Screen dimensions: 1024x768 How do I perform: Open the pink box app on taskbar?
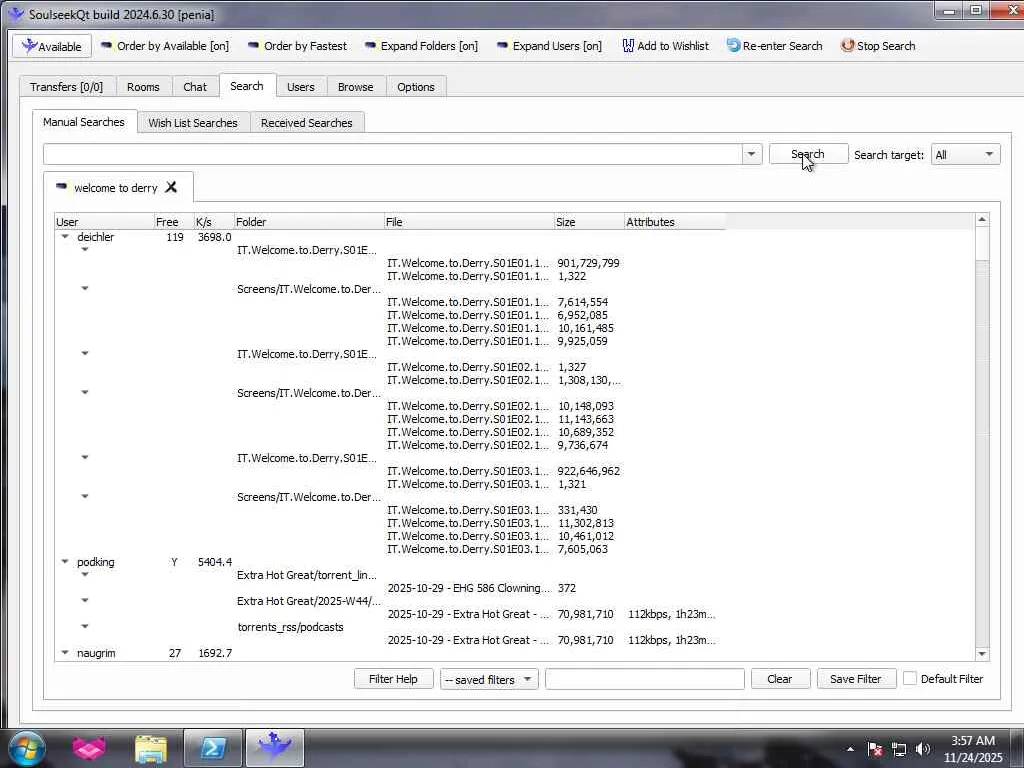pos(89,748)
